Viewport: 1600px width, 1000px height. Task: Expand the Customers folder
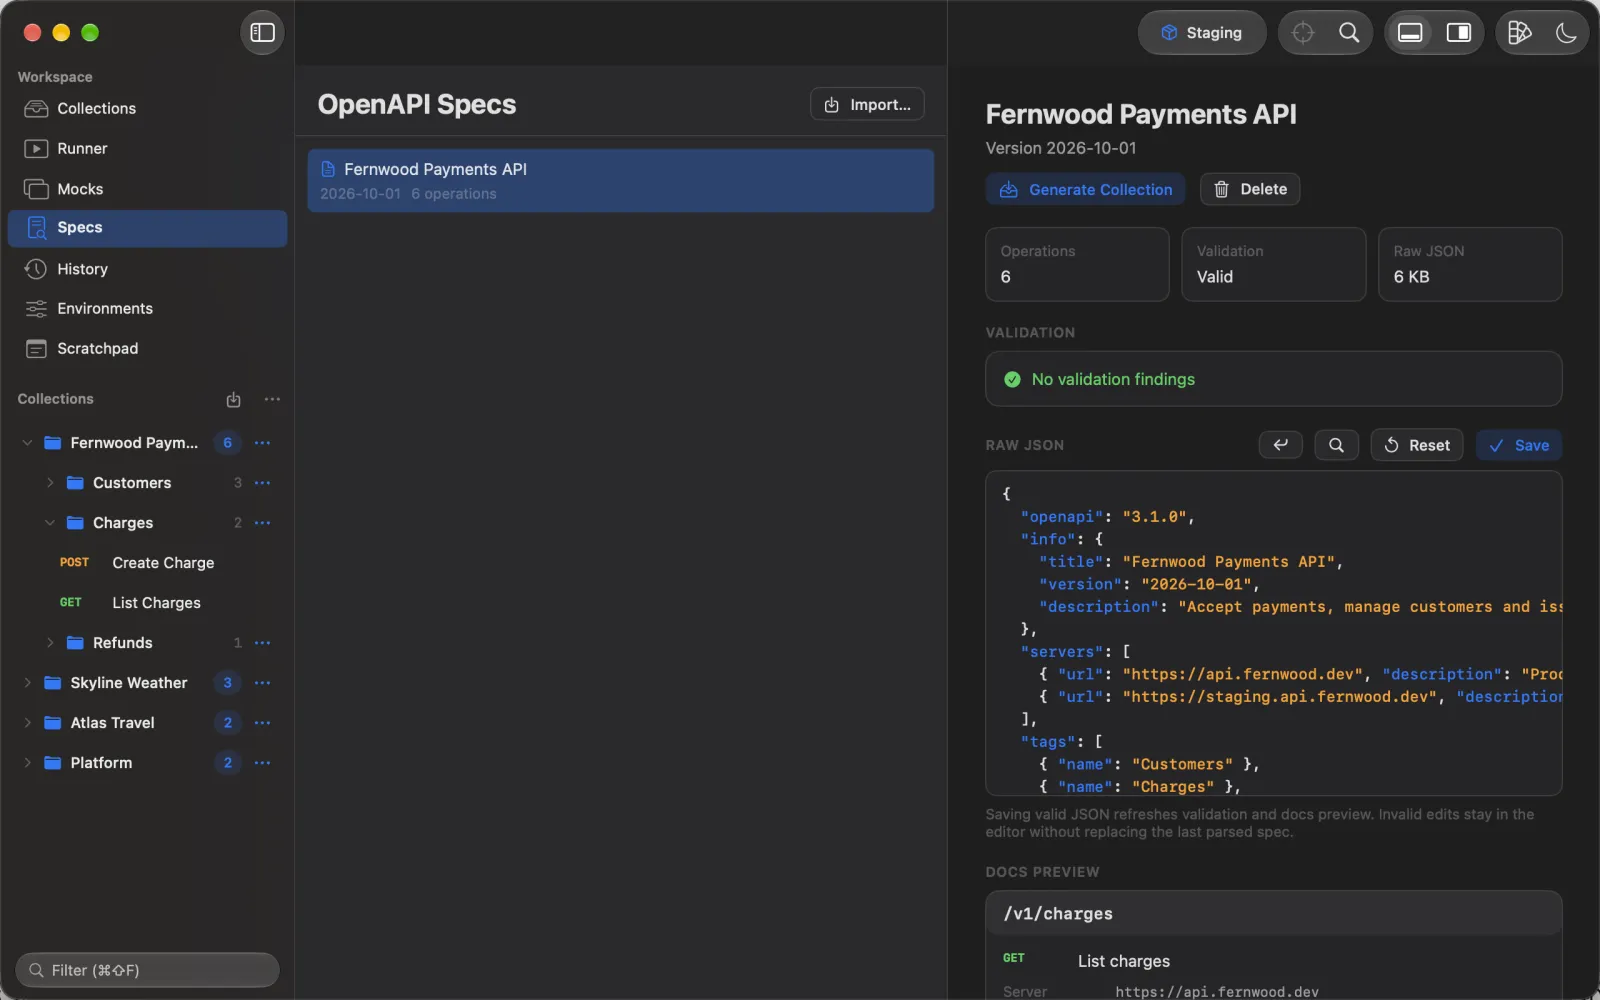50,483
